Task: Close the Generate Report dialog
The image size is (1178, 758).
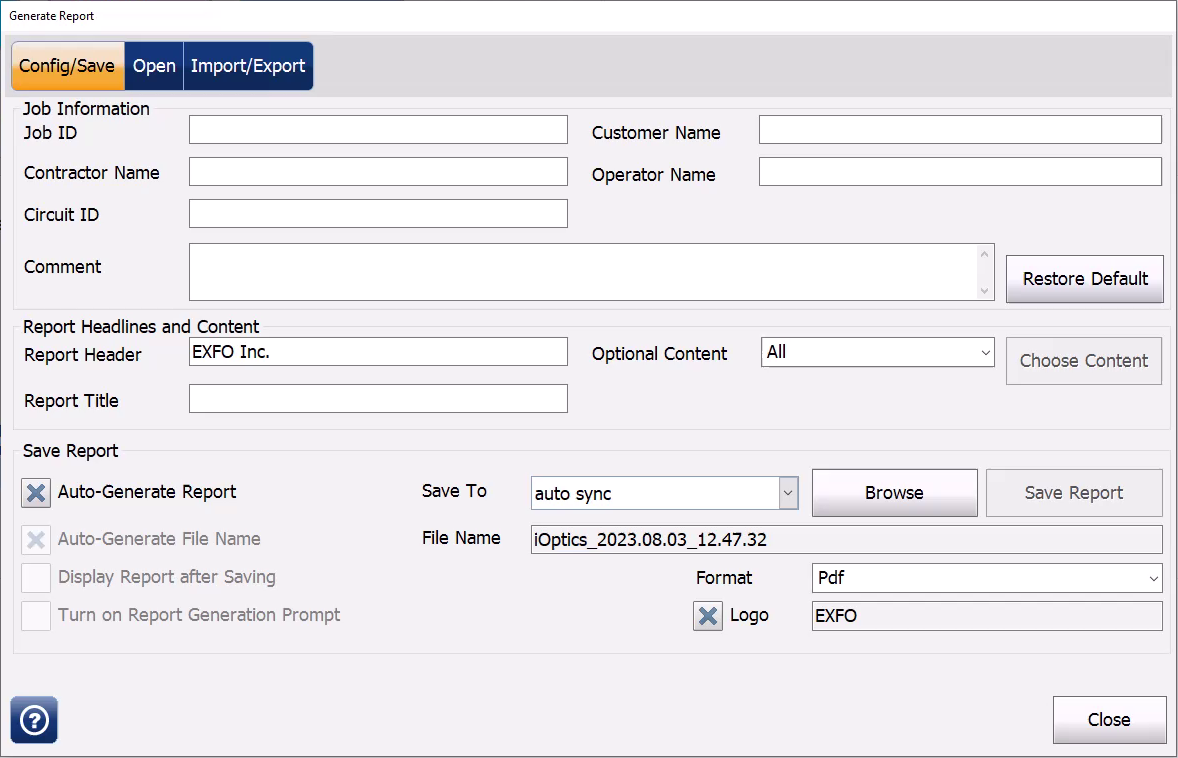Action: [1109, 720]
